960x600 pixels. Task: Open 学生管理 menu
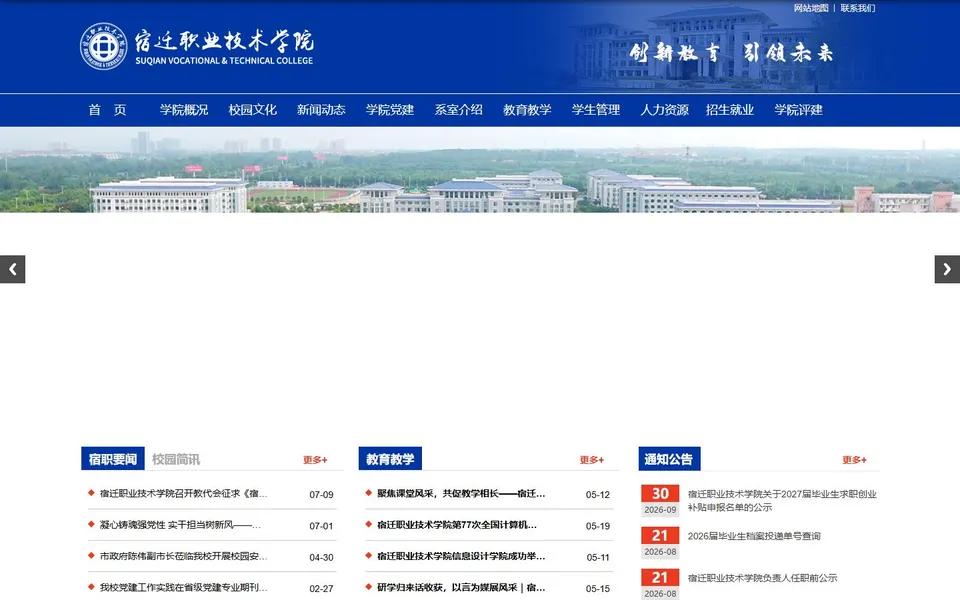pyautogui.click(x=595, y=110)
